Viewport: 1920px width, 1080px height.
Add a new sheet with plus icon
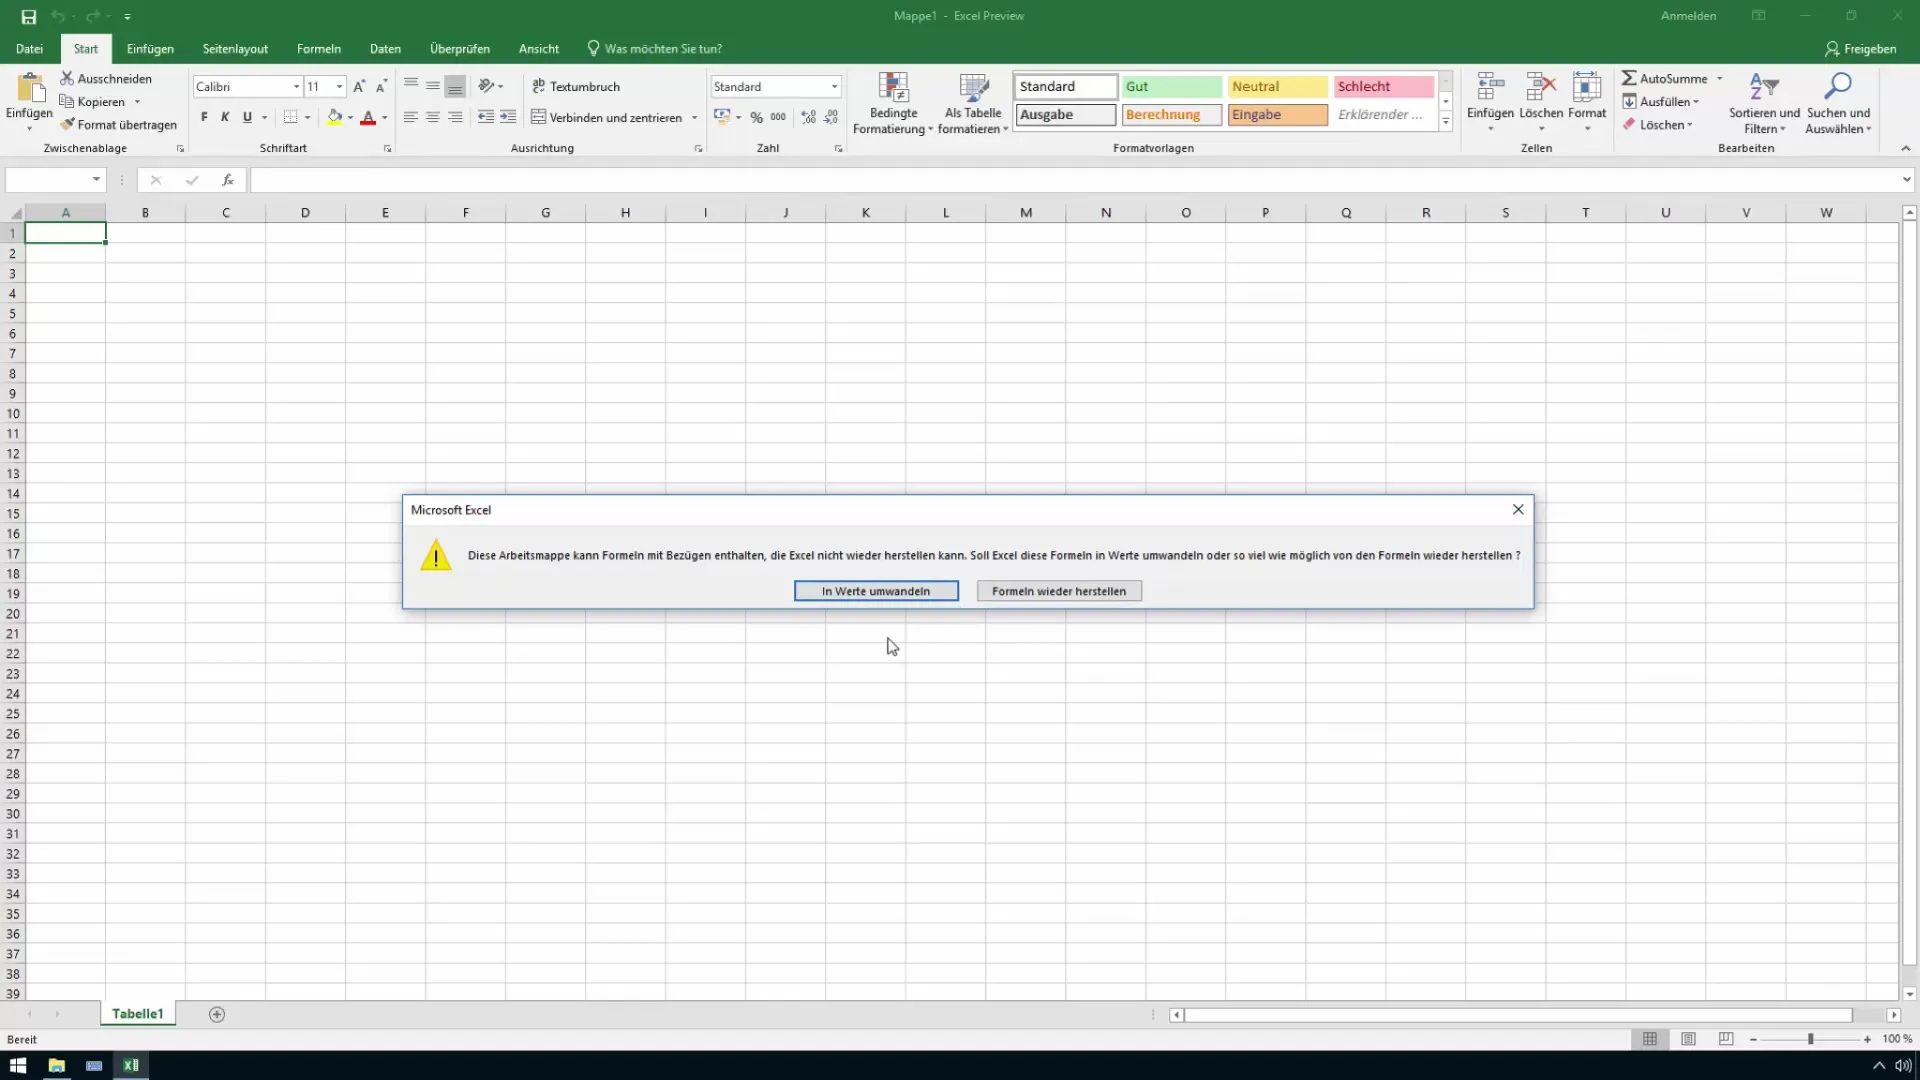point(217,1014)
